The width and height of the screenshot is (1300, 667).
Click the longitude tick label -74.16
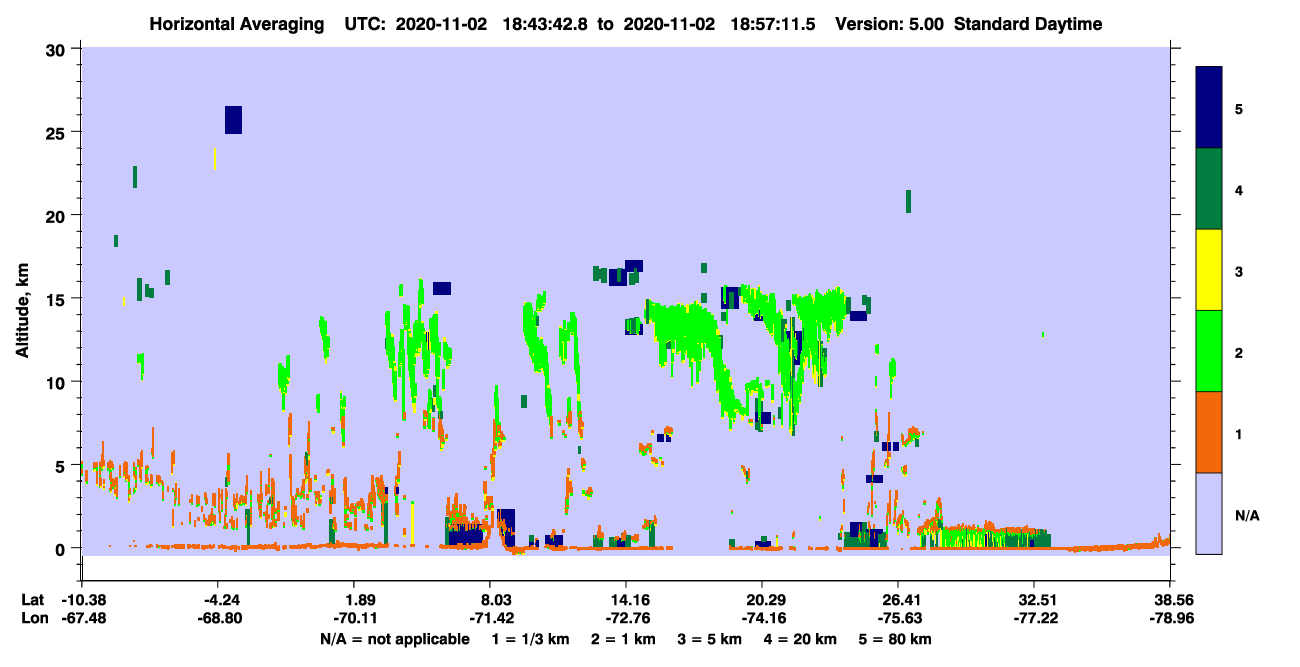point(762,618)
